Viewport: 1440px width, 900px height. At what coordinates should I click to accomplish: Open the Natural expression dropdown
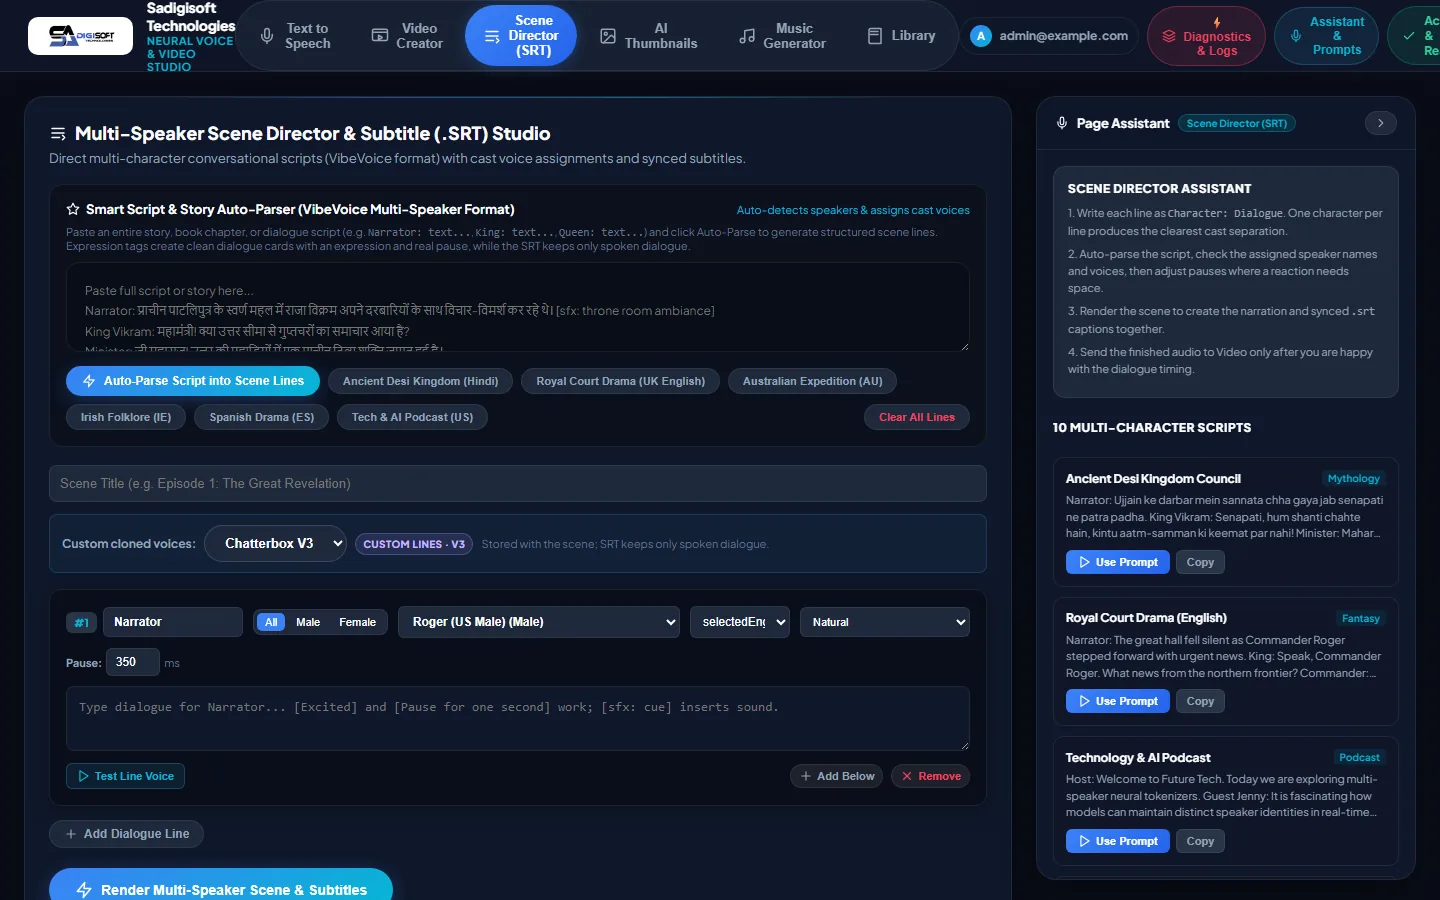[x=885, y=622]
